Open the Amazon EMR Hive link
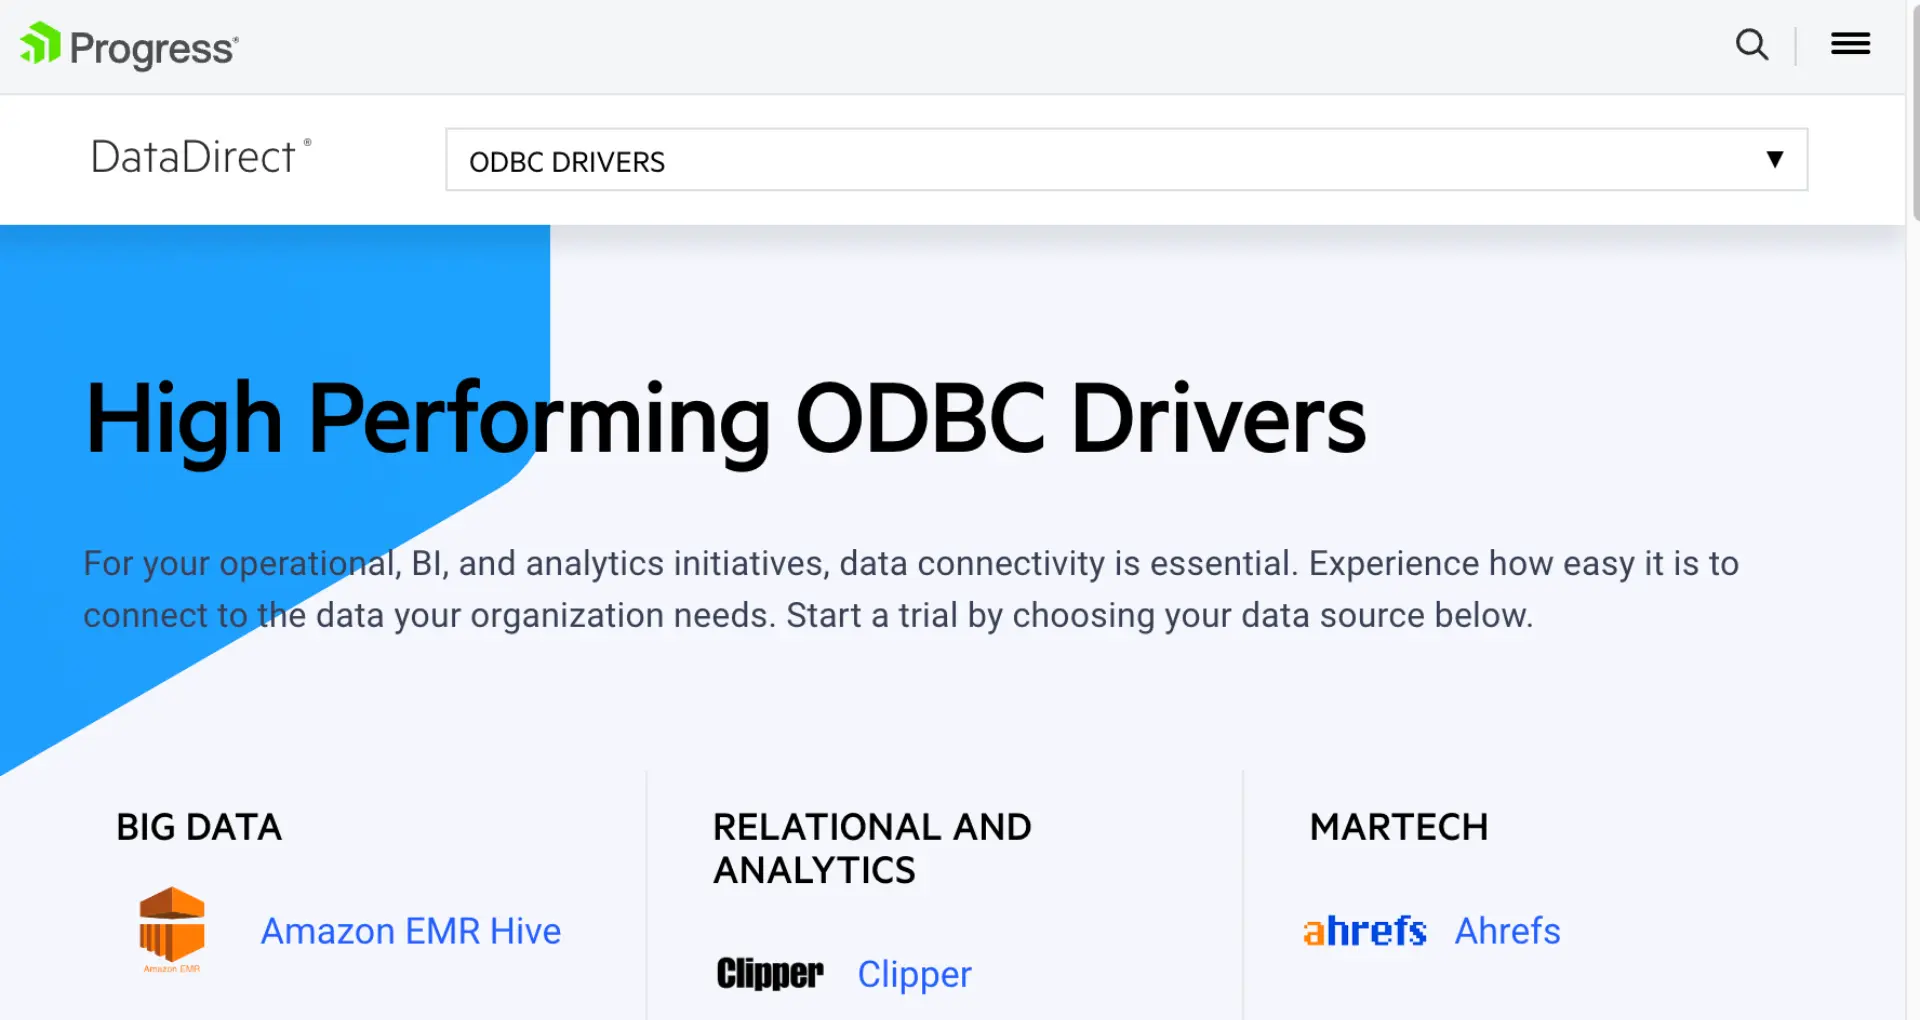The image size is (1920, 1020). pyautogui.click(x=411, y=931)
